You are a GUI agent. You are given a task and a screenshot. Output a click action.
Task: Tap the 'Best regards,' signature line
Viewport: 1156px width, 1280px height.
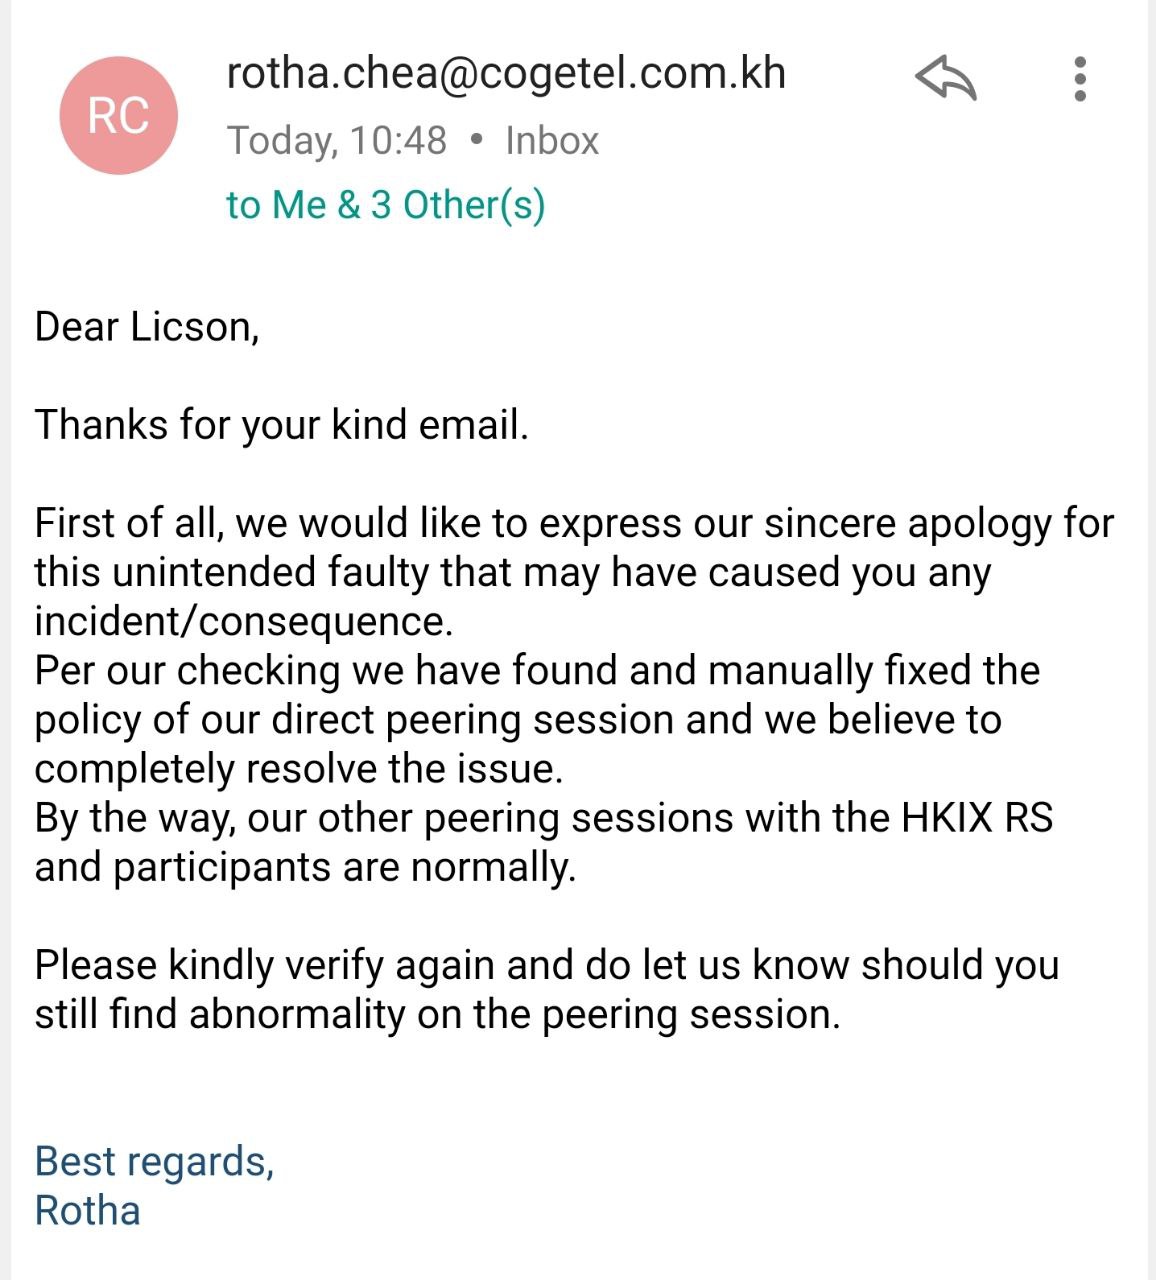click(x=154, y=1162)
